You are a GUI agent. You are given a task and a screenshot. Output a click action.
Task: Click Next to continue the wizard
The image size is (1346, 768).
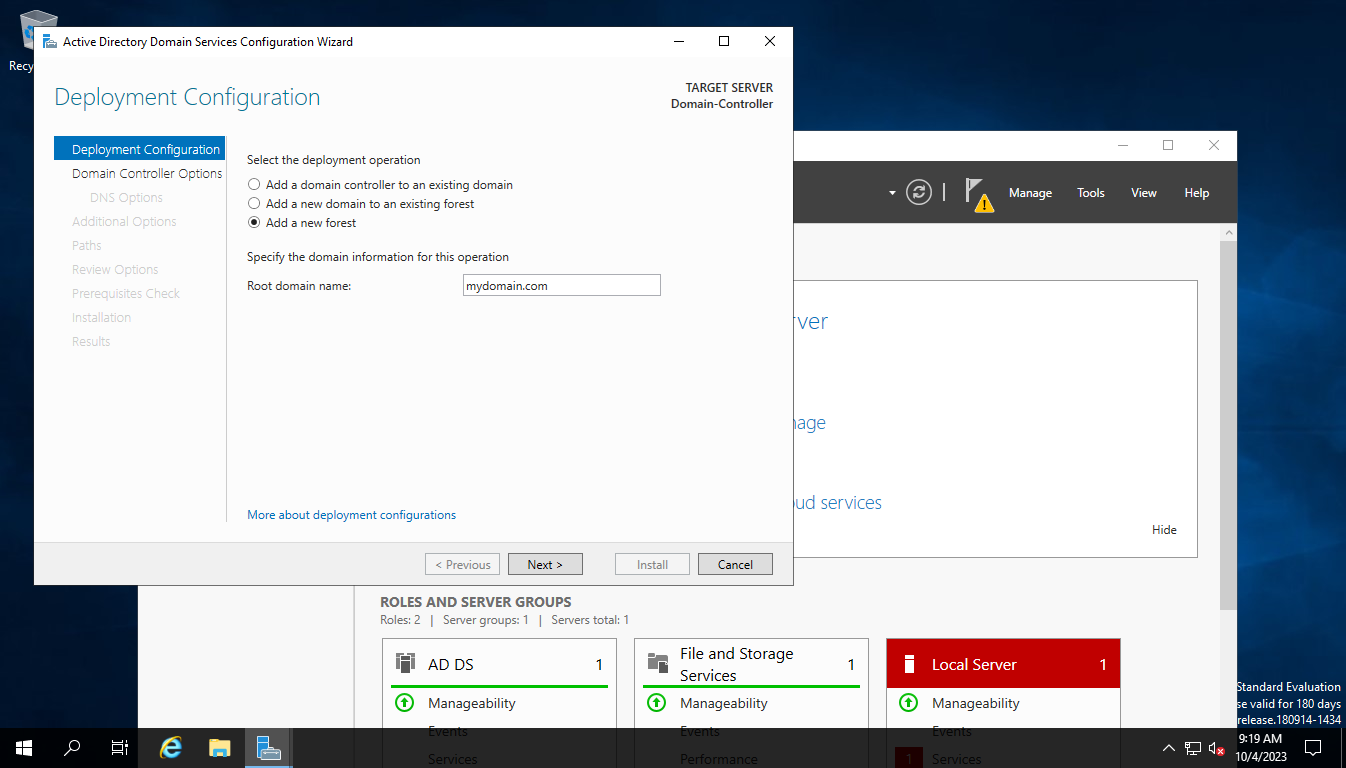coord(545,563)
